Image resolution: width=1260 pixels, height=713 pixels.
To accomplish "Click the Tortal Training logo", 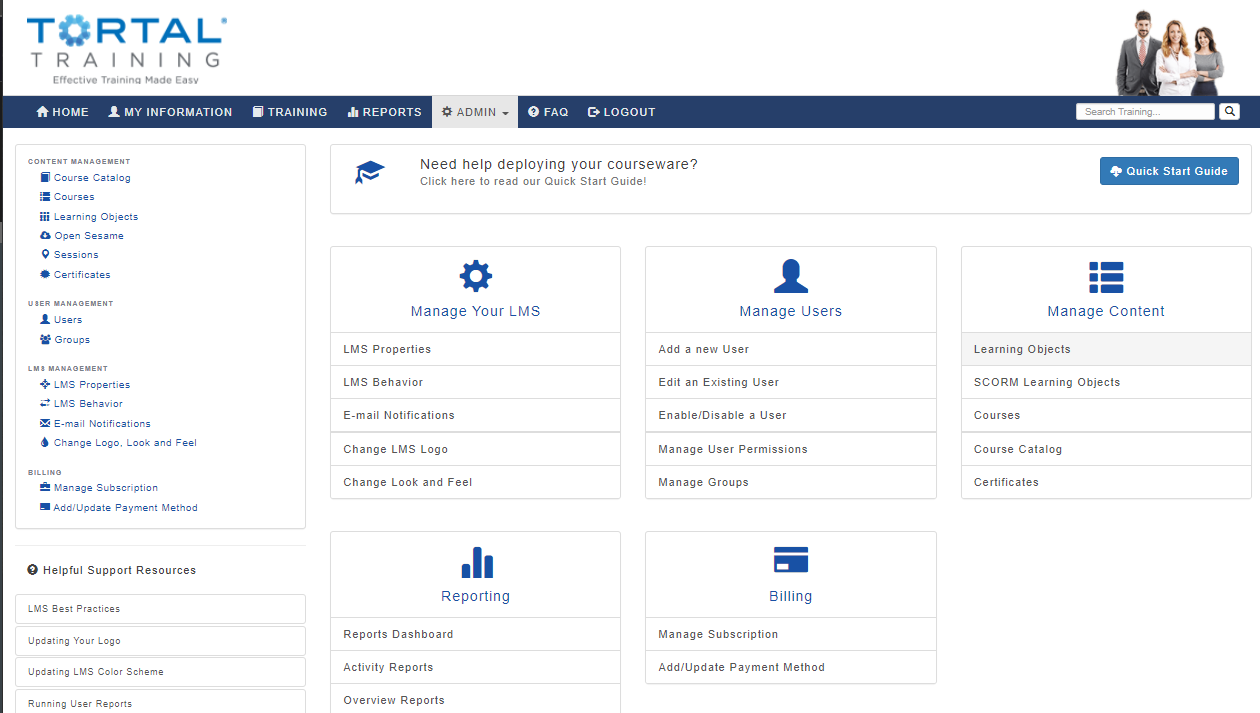I will (126, 50).
